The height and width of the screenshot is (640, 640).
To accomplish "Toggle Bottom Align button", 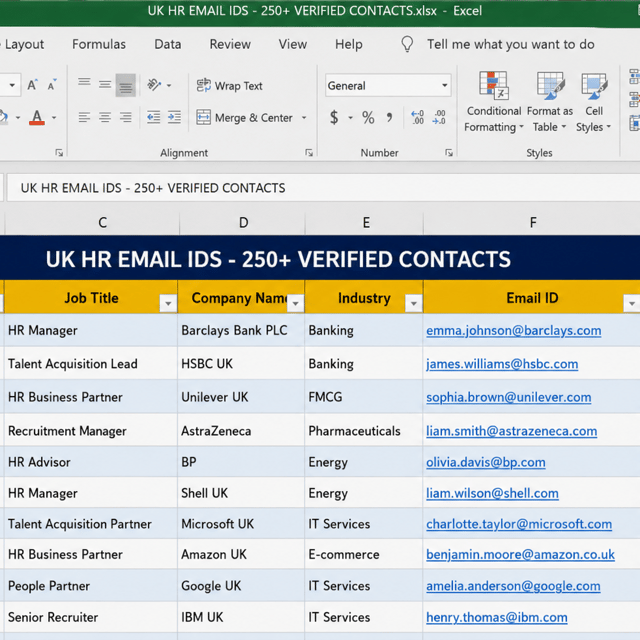I will [x=125, y=85].
